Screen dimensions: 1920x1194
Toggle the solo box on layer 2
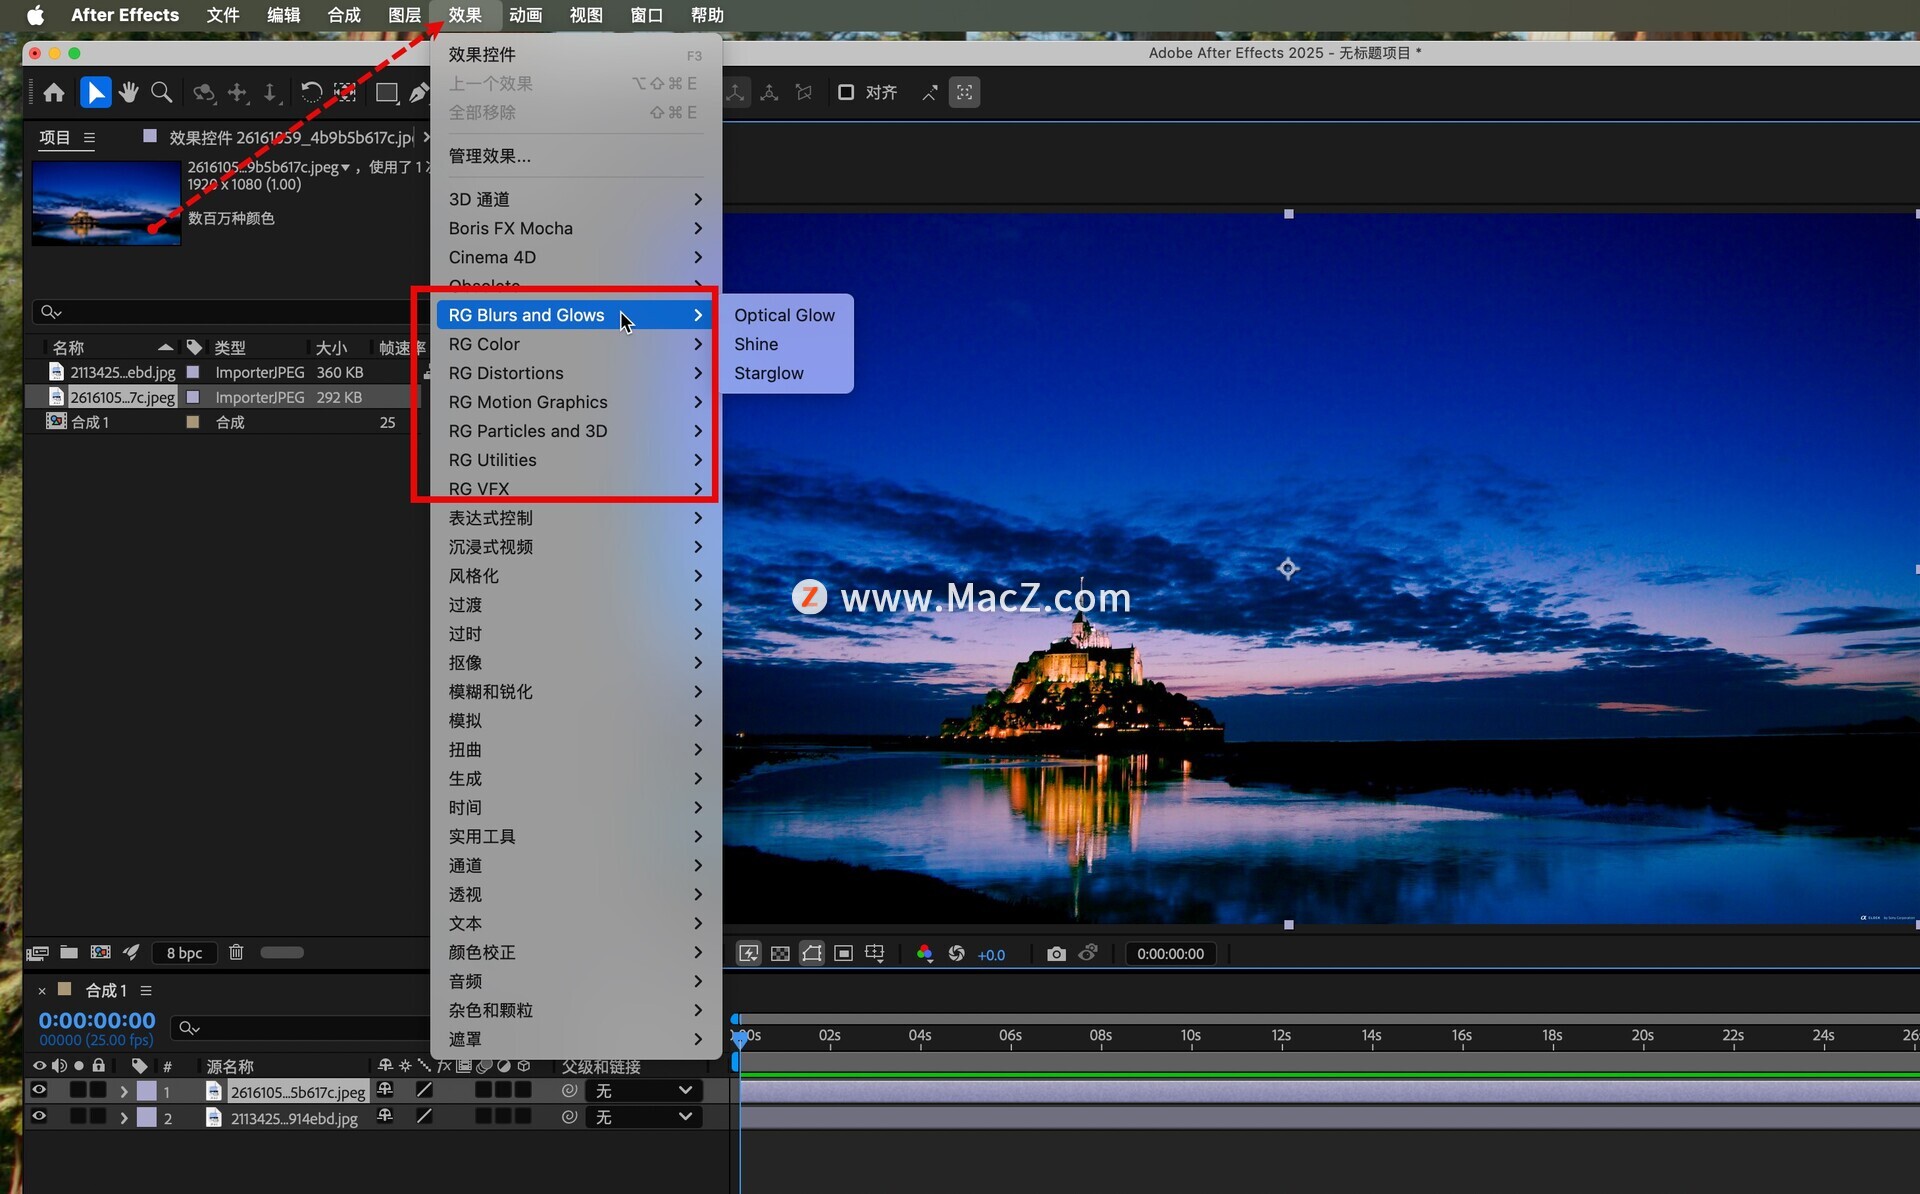78,1116
